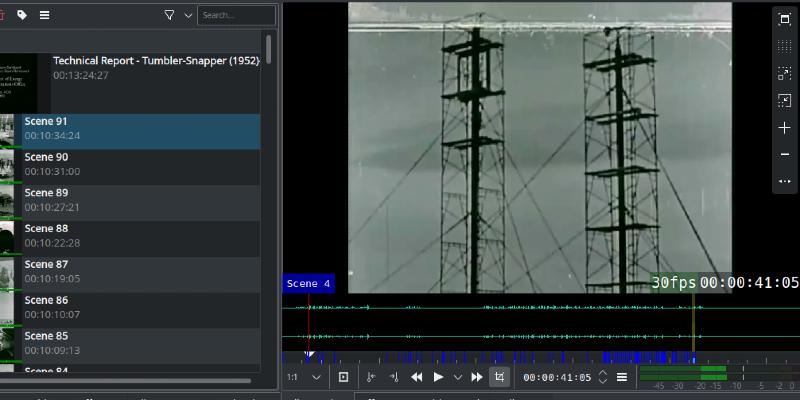Toggle the monitor grid overlay
This screenshot has width=800, height=400.
point(785,46)
